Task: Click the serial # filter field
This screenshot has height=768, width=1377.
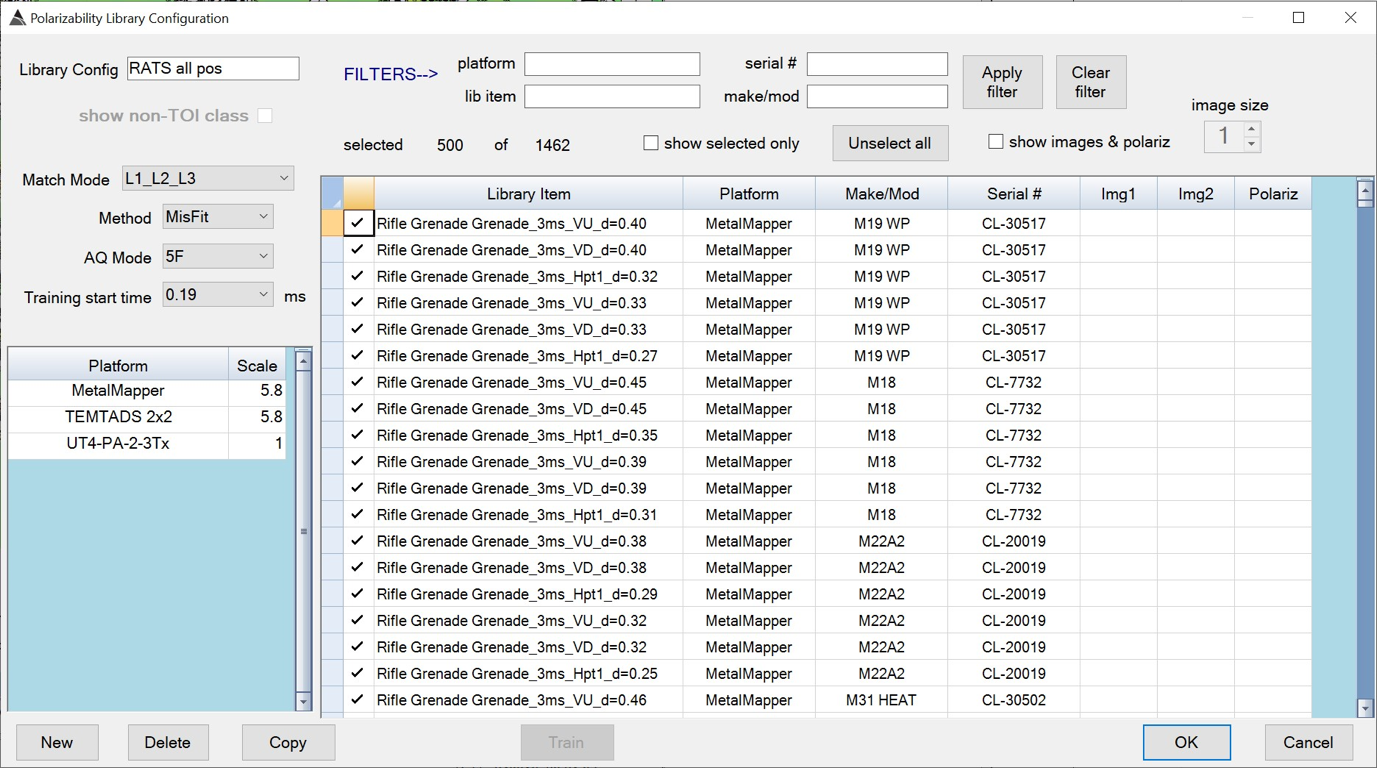Action: click(877, 64)
